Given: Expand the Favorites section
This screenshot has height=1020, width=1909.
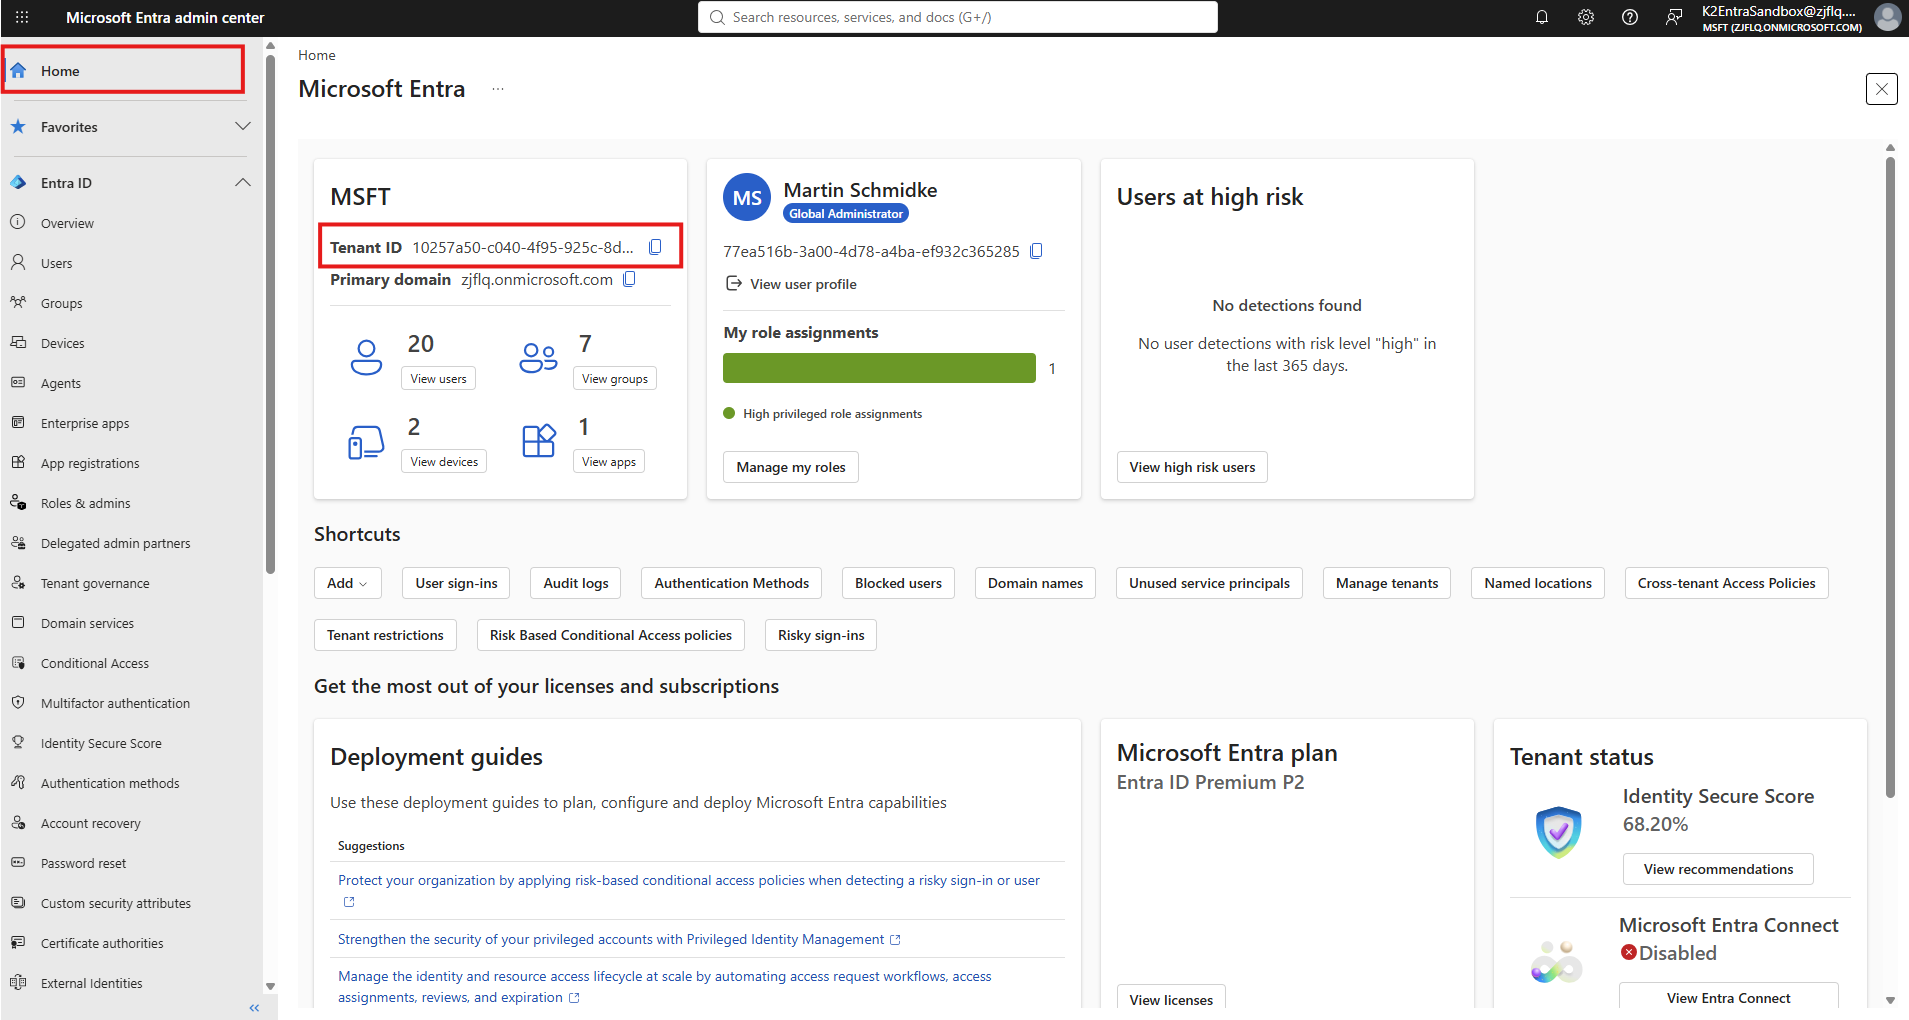Looking at the screenshot, I should coord(242,126).
